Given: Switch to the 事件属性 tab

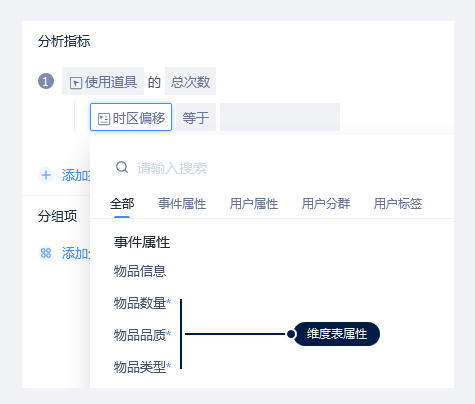Looking at the screenshot, I should coord(182,203).
